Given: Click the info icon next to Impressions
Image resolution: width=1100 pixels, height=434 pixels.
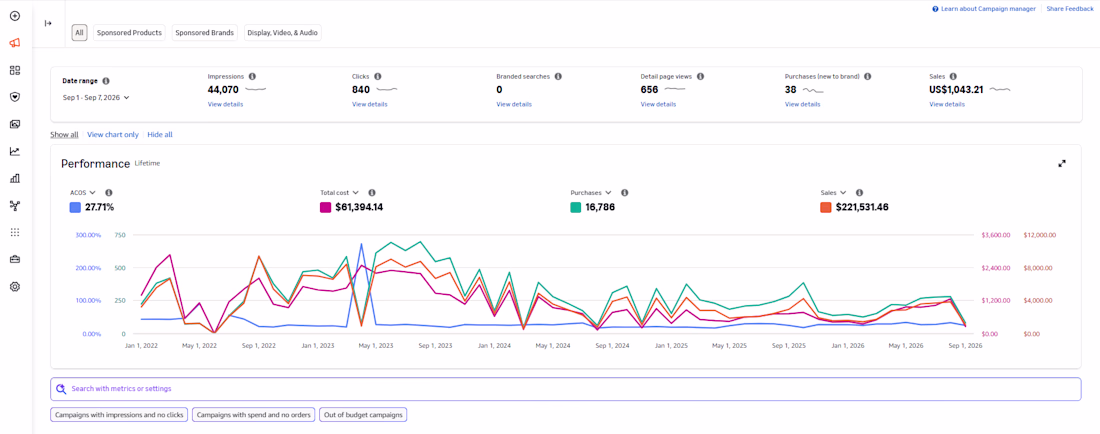Looking at the screenshot, I should pyautogui.click(x=253, y=76).
